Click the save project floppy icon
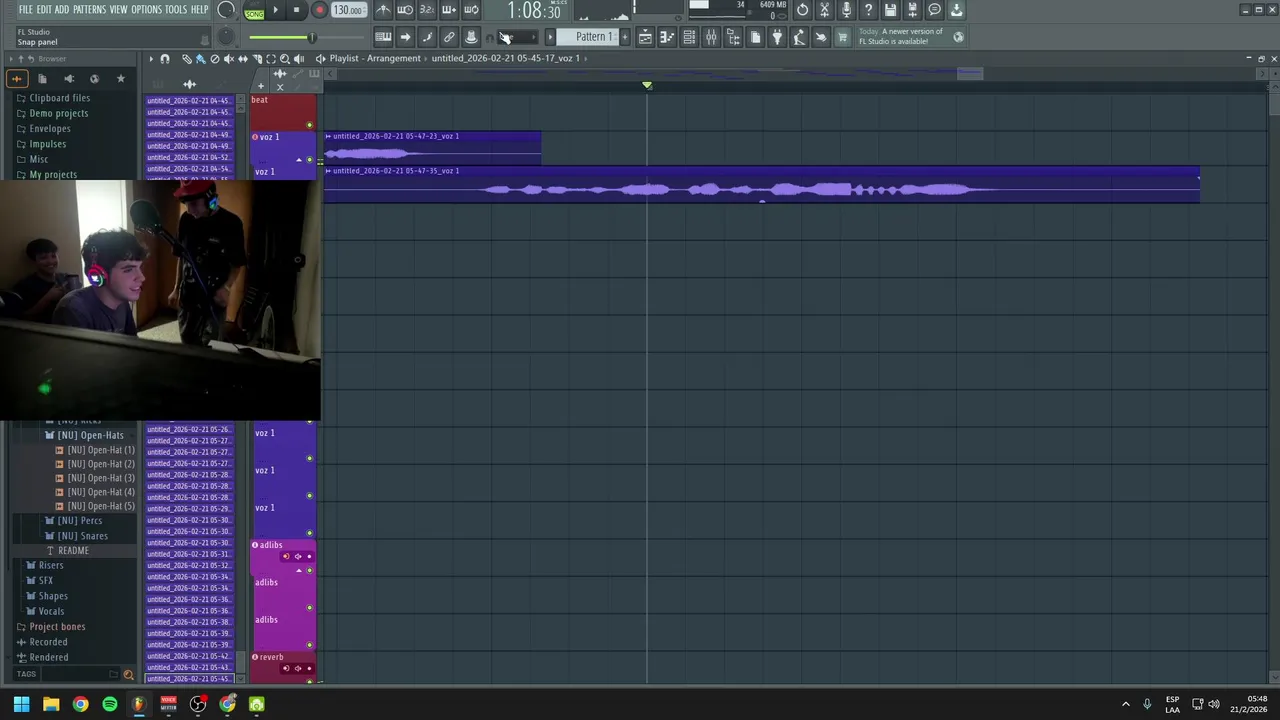Viewport: 1280px width, 720px height. tap(890, 10)
